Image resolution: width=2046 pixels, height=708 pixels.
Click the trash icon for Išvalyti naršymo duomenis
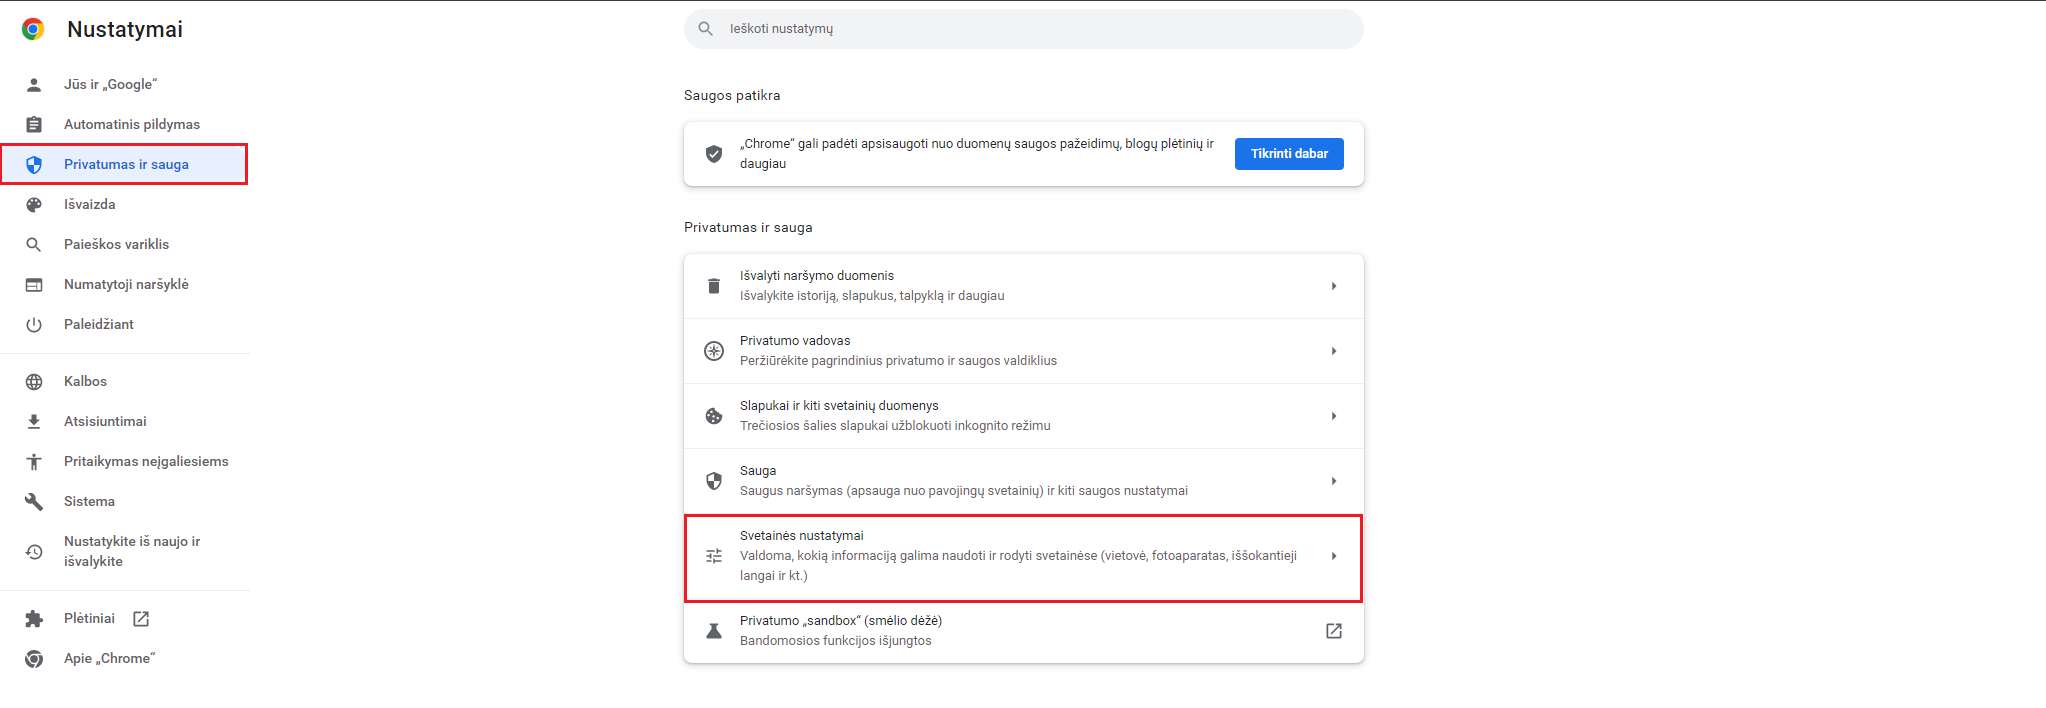[x=714, y=286]
